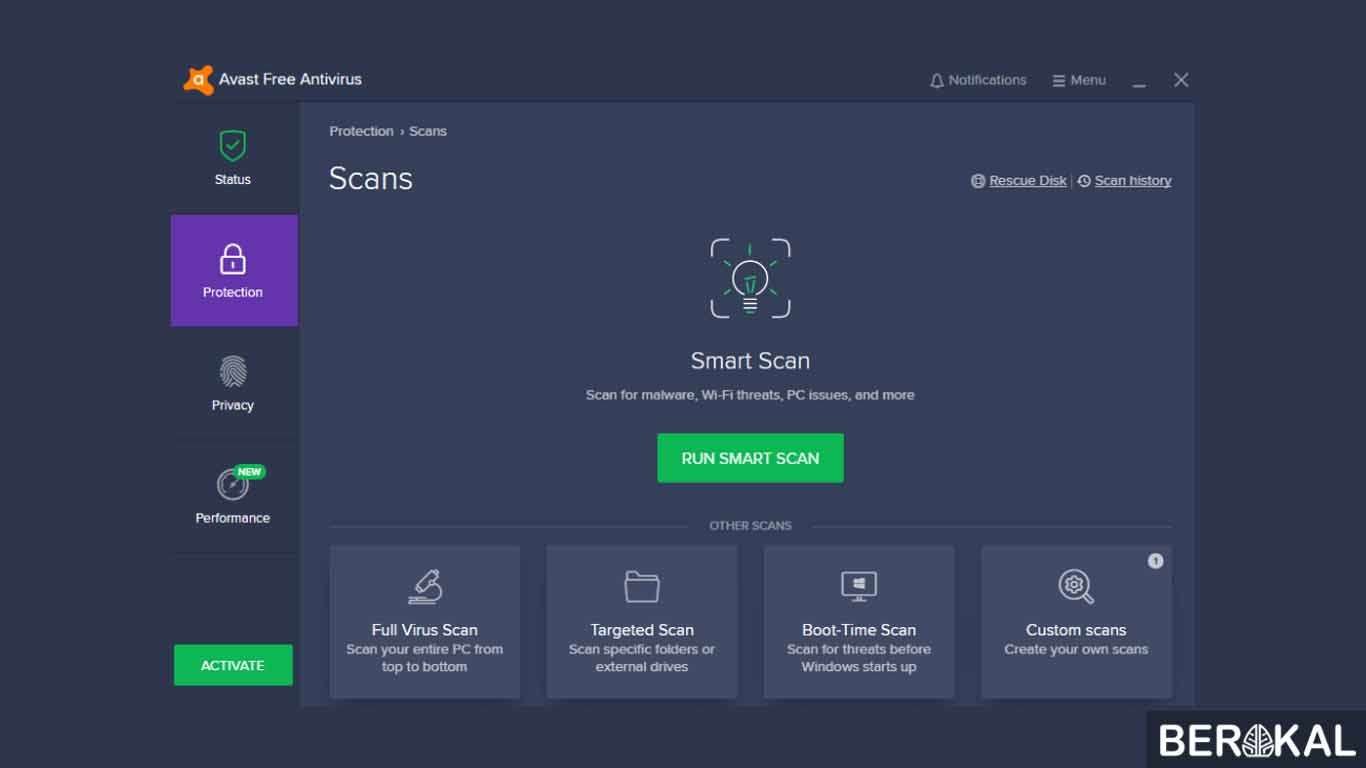
Task: Select "Full Virus Scan" title text
Action: tap(425, 630)
